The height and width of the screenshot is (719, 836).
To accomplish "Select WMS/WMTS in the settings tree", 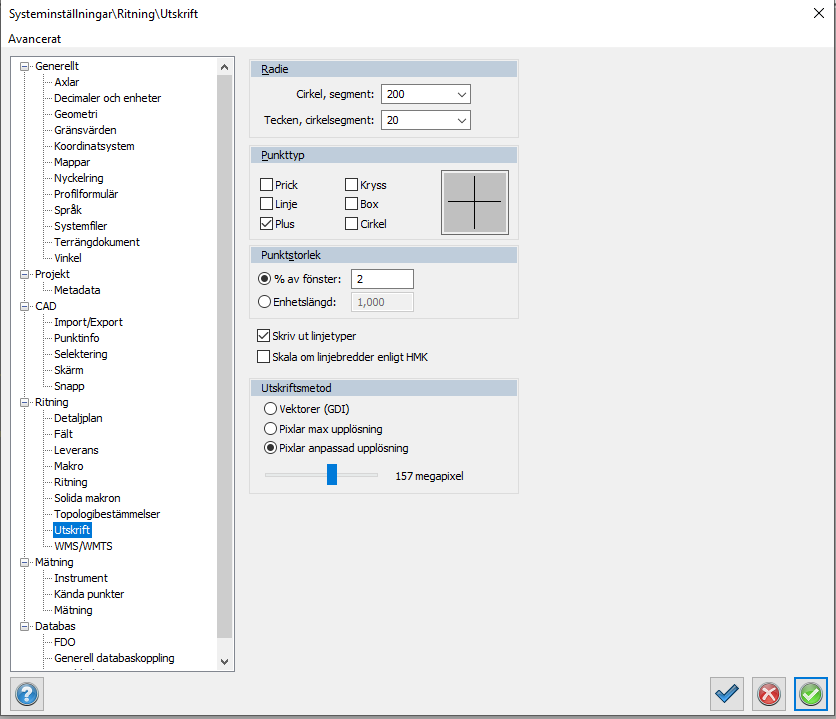I will [83, 546].
